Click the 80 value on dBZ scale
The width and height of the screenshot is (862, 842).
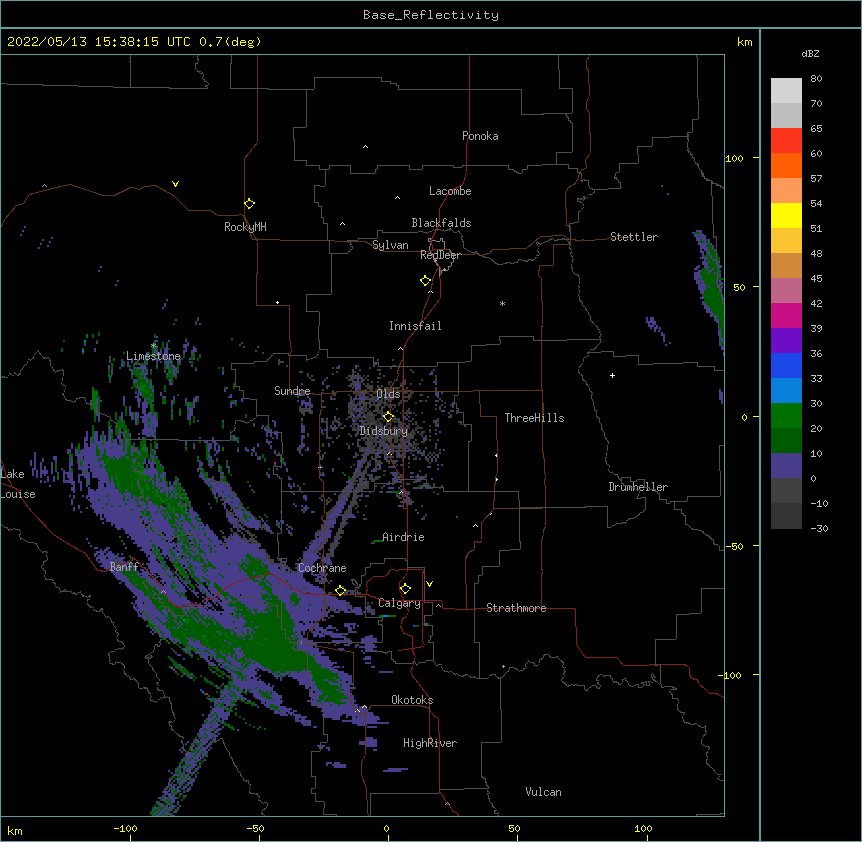[816, 79]
